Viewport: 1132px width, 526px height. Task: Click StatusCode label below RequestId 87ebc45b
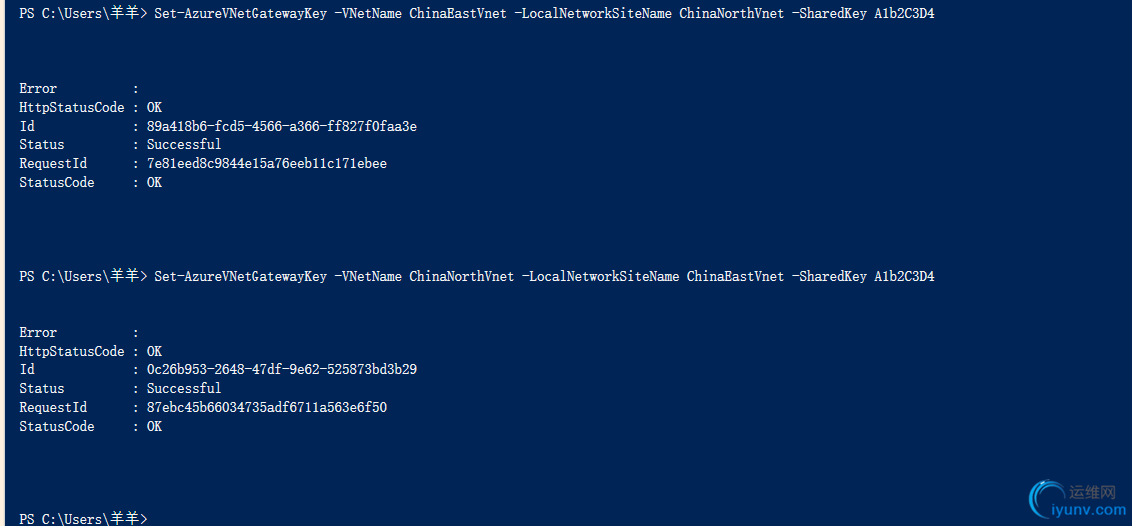(57, 426)
